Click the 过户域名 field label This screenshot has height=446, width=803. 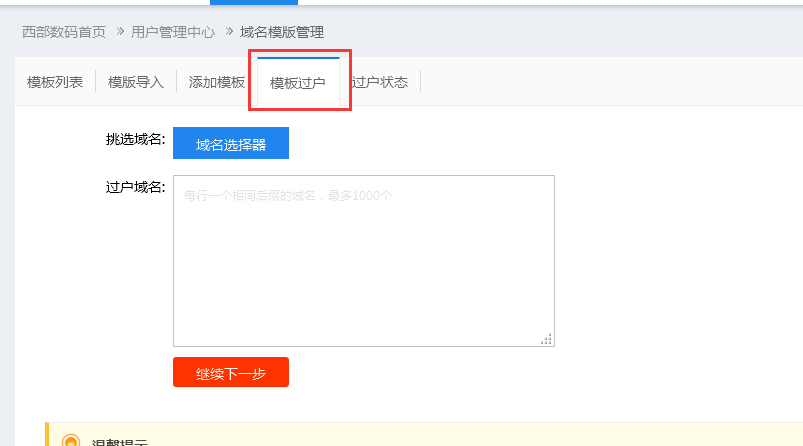[x=135, y=187]
